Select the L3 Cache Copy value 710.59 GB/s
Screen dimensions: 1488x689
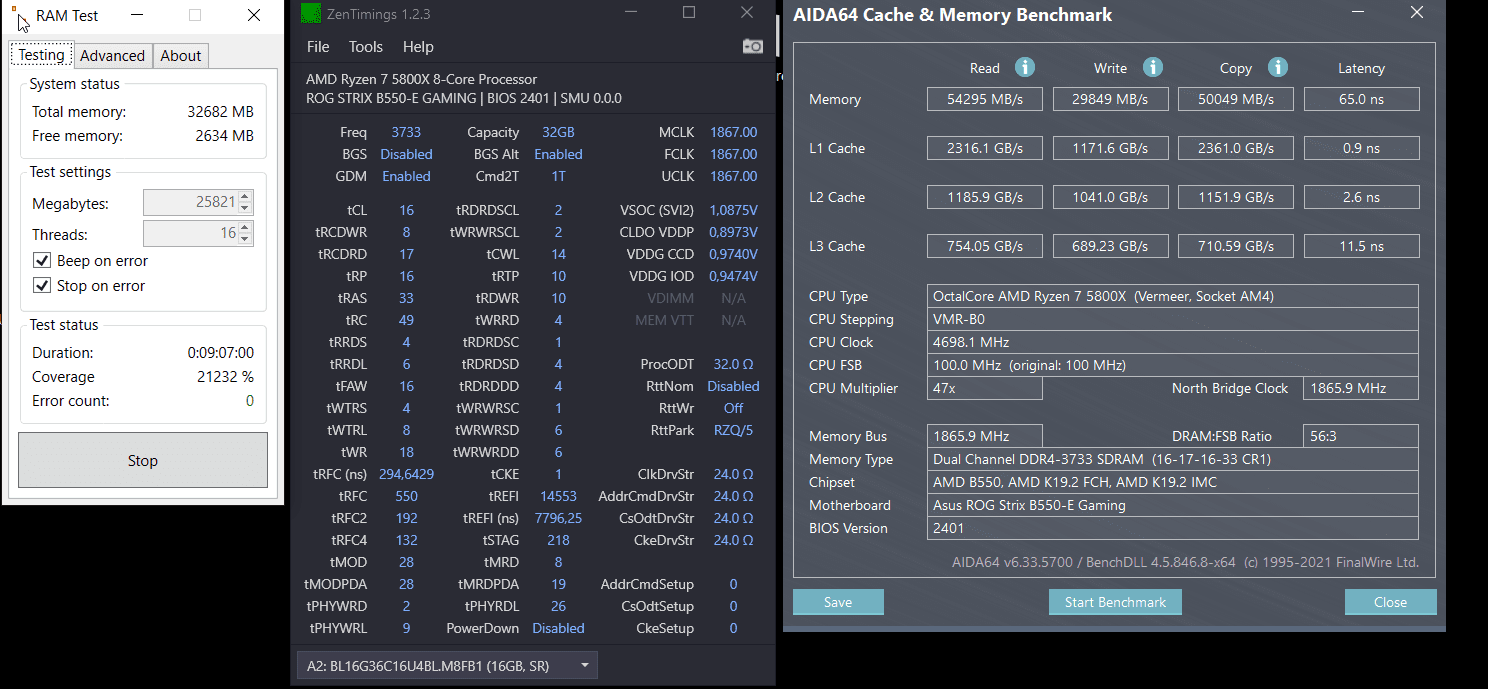1236,246
